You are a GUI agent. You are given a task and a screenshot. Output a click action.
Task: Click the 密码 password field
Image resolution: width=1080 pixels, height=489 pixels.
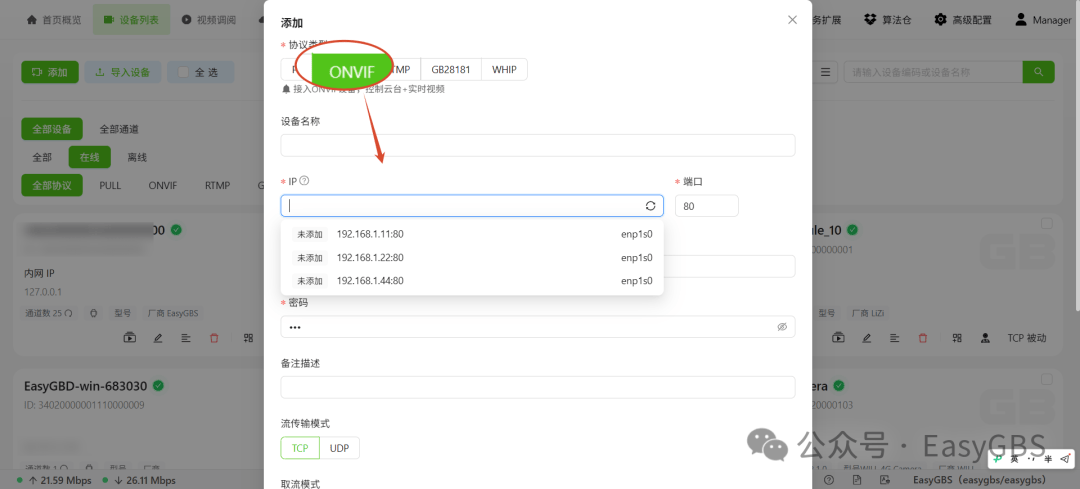pyautogui.click(x=538, y=327)
